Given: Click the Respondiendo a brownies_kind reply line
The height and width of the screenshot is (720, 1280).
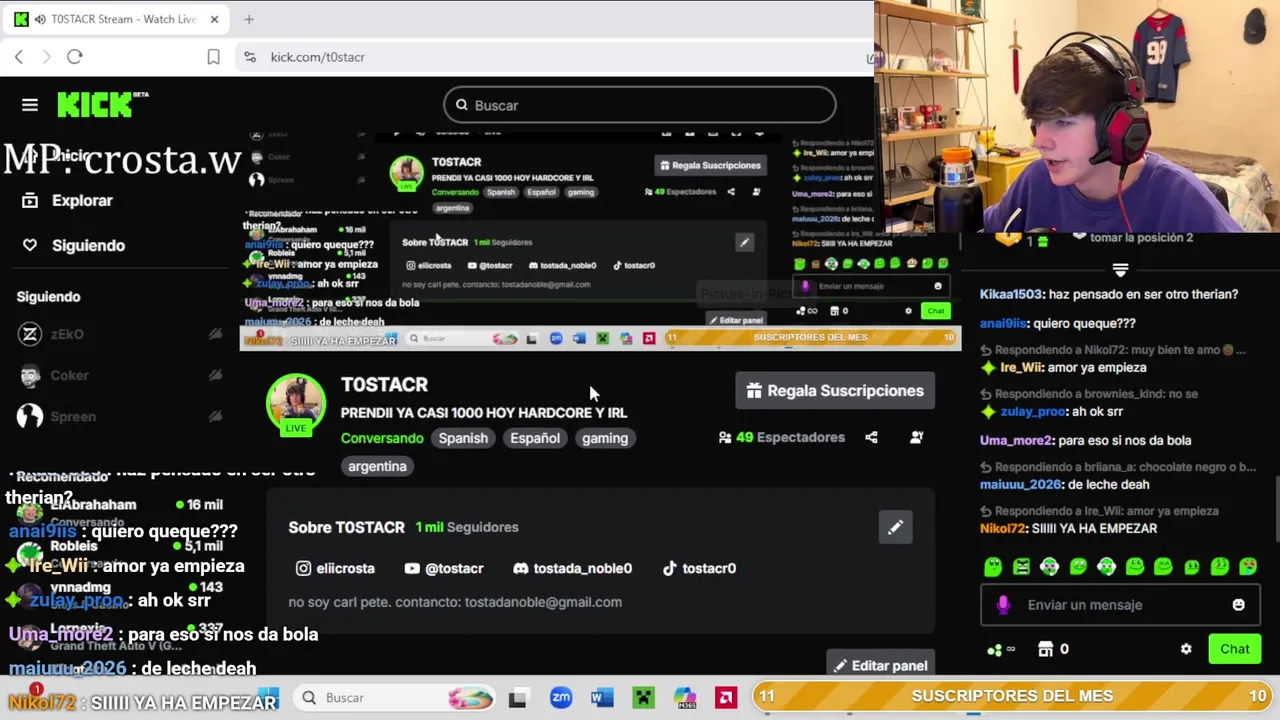Looking at the screenshot, I should point(1088,394).
